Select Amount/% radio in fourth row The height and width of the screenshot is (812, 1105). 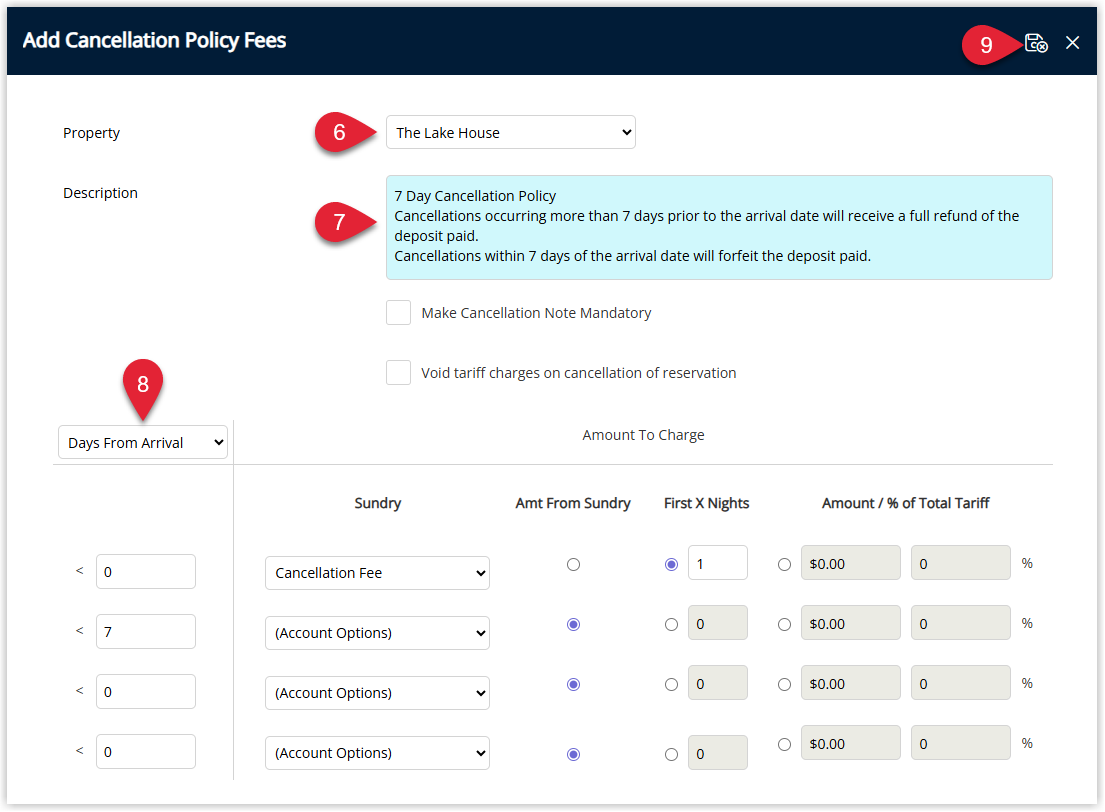tap(784, 744)
